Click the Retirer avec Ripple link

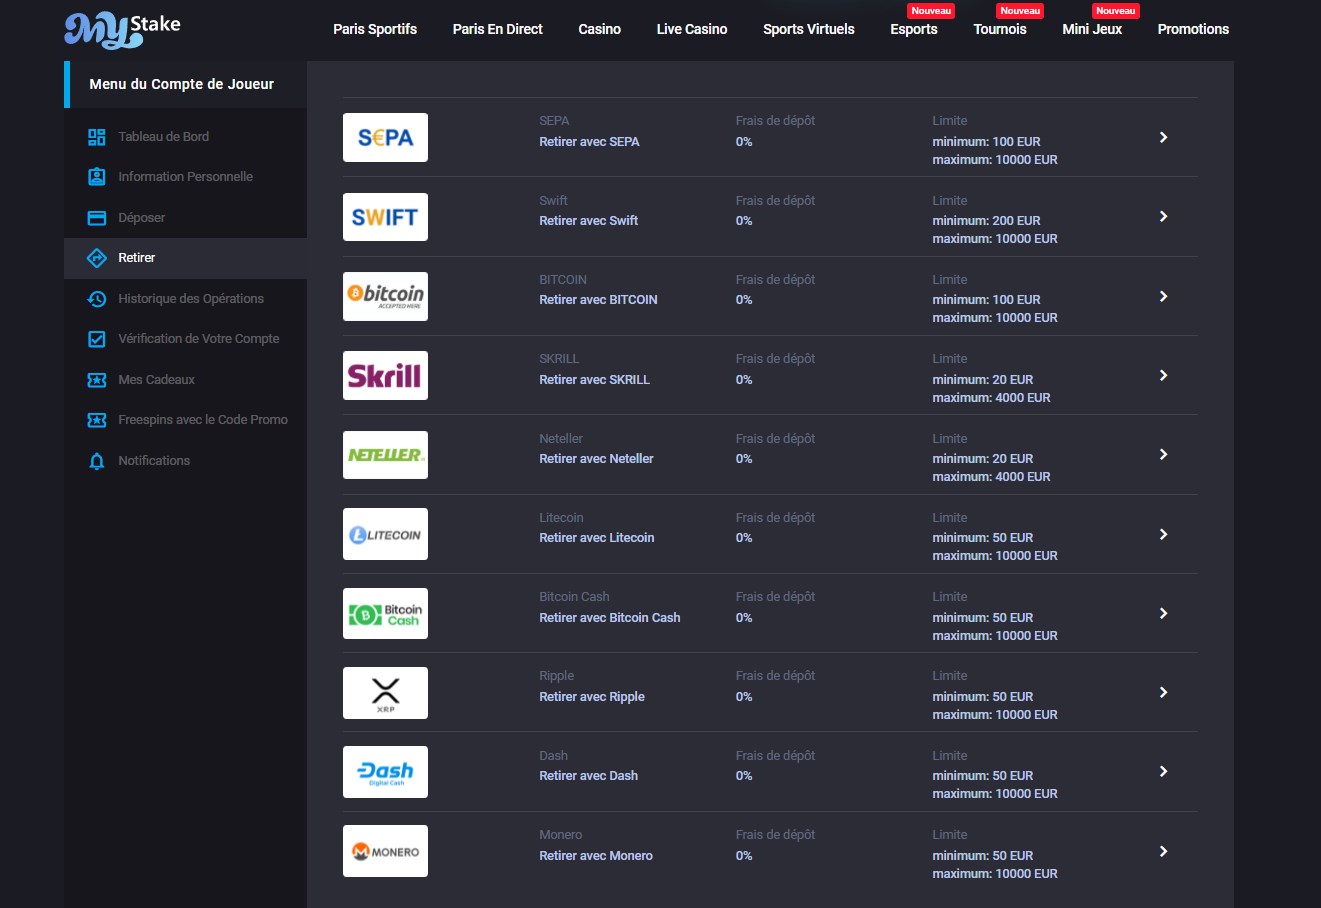tap(592, 697)
